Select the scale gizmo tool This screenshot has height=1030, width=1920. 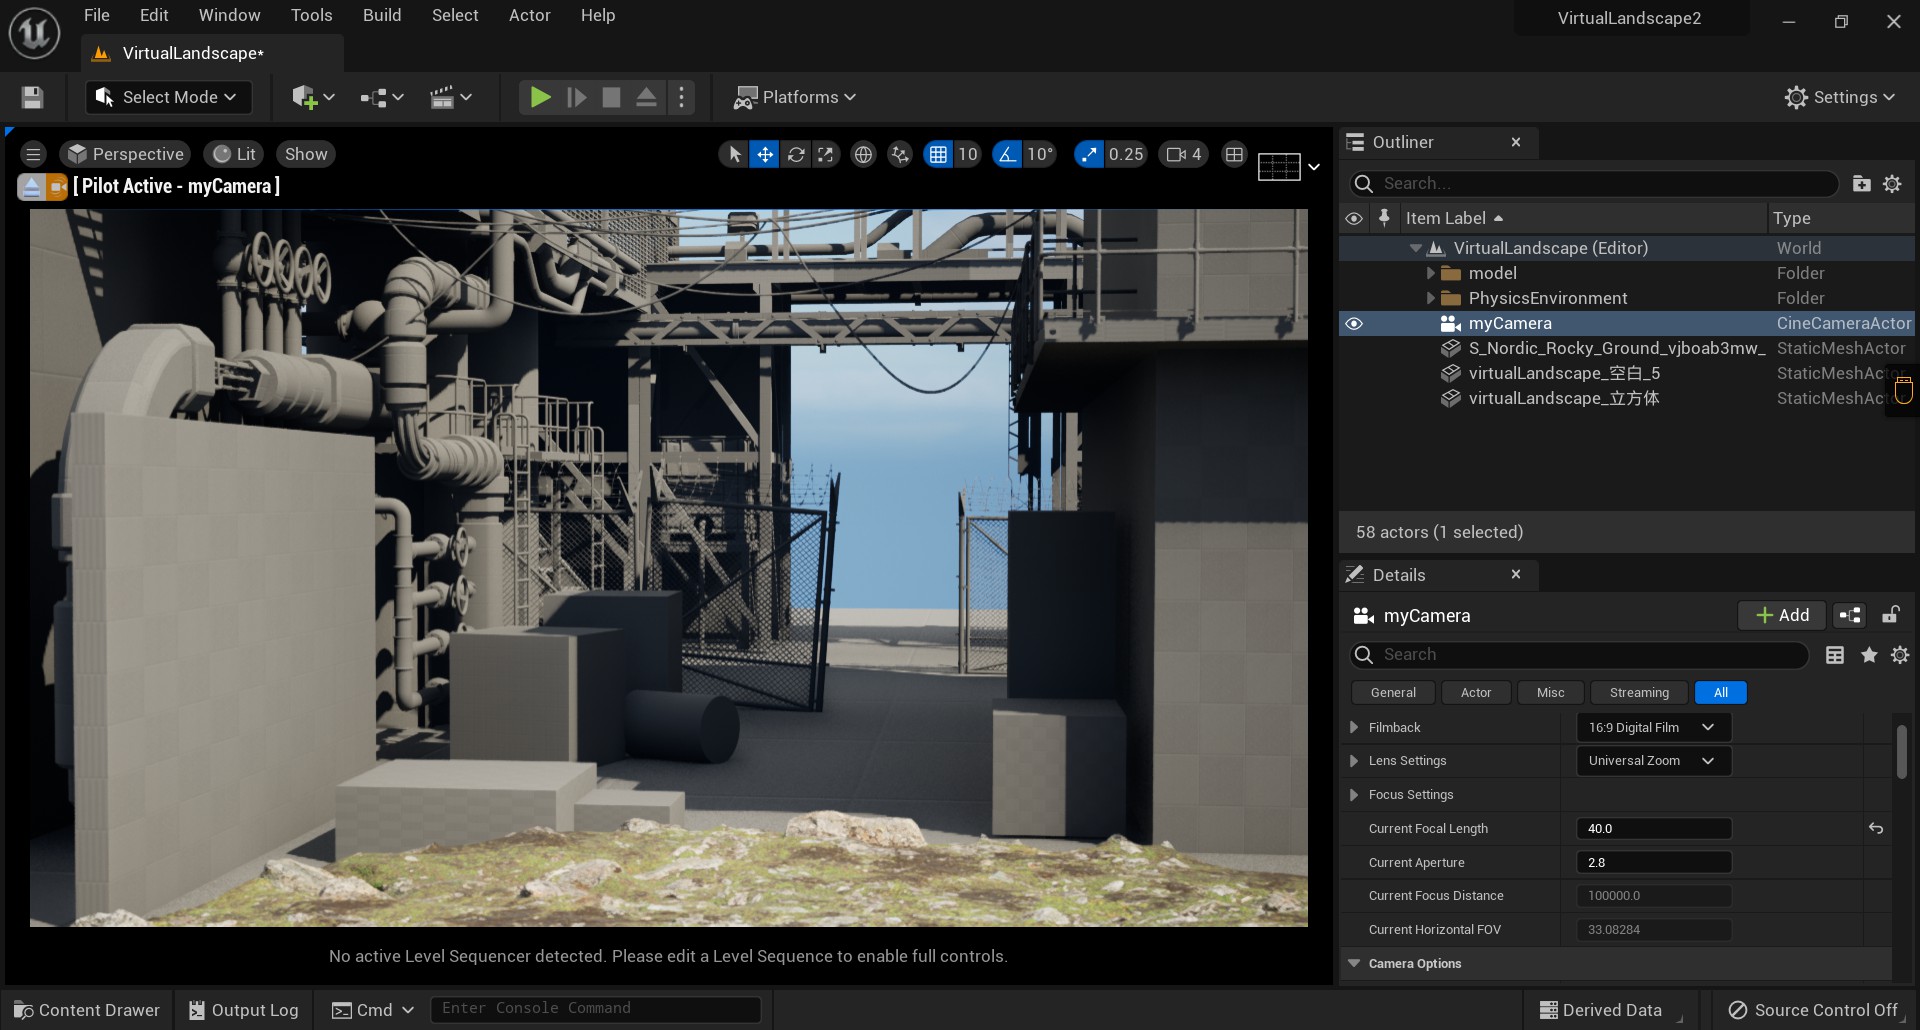point(826,154)
